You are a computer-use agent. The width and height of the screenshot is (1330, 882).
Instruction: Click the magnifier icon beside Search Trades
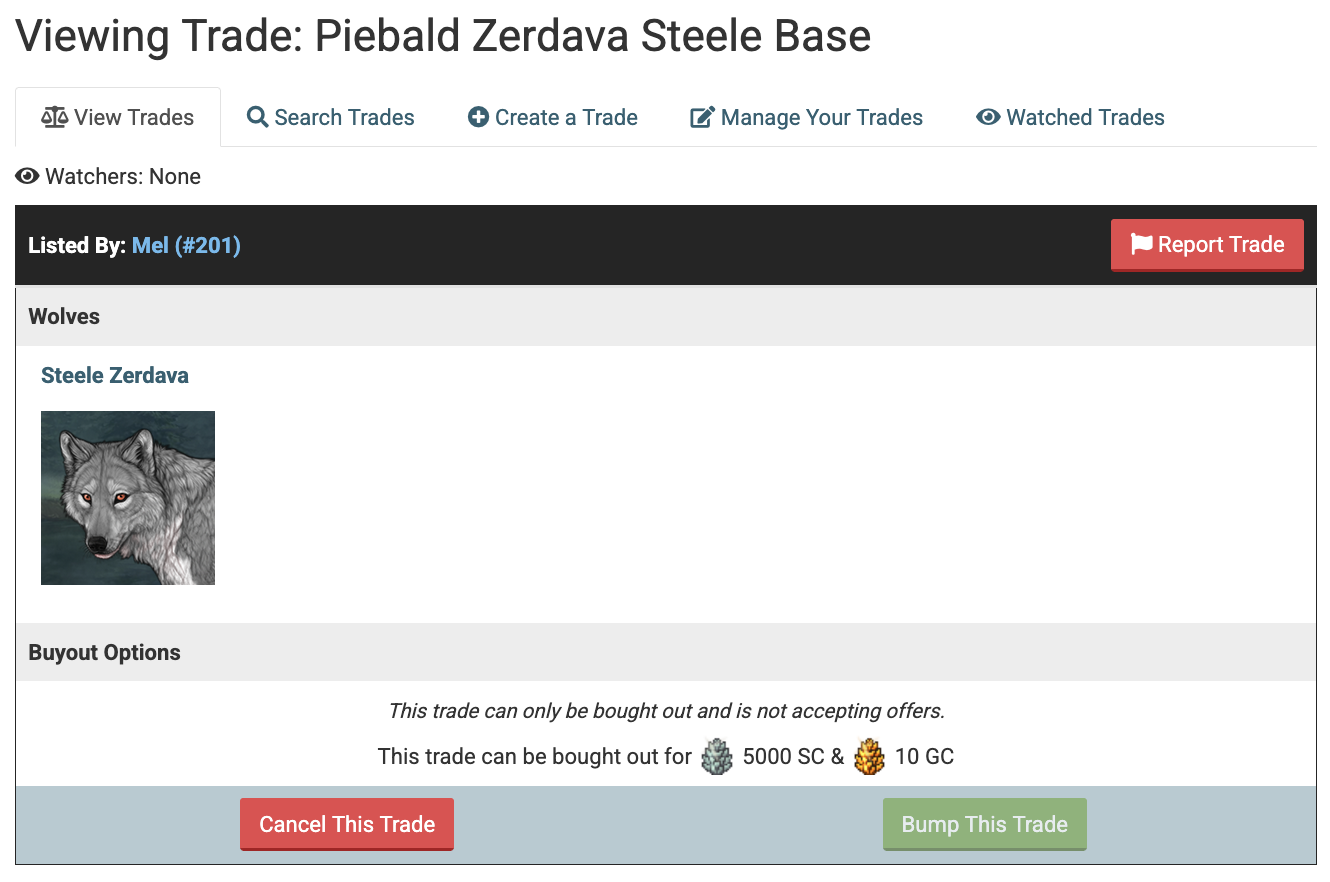(257, 117)
